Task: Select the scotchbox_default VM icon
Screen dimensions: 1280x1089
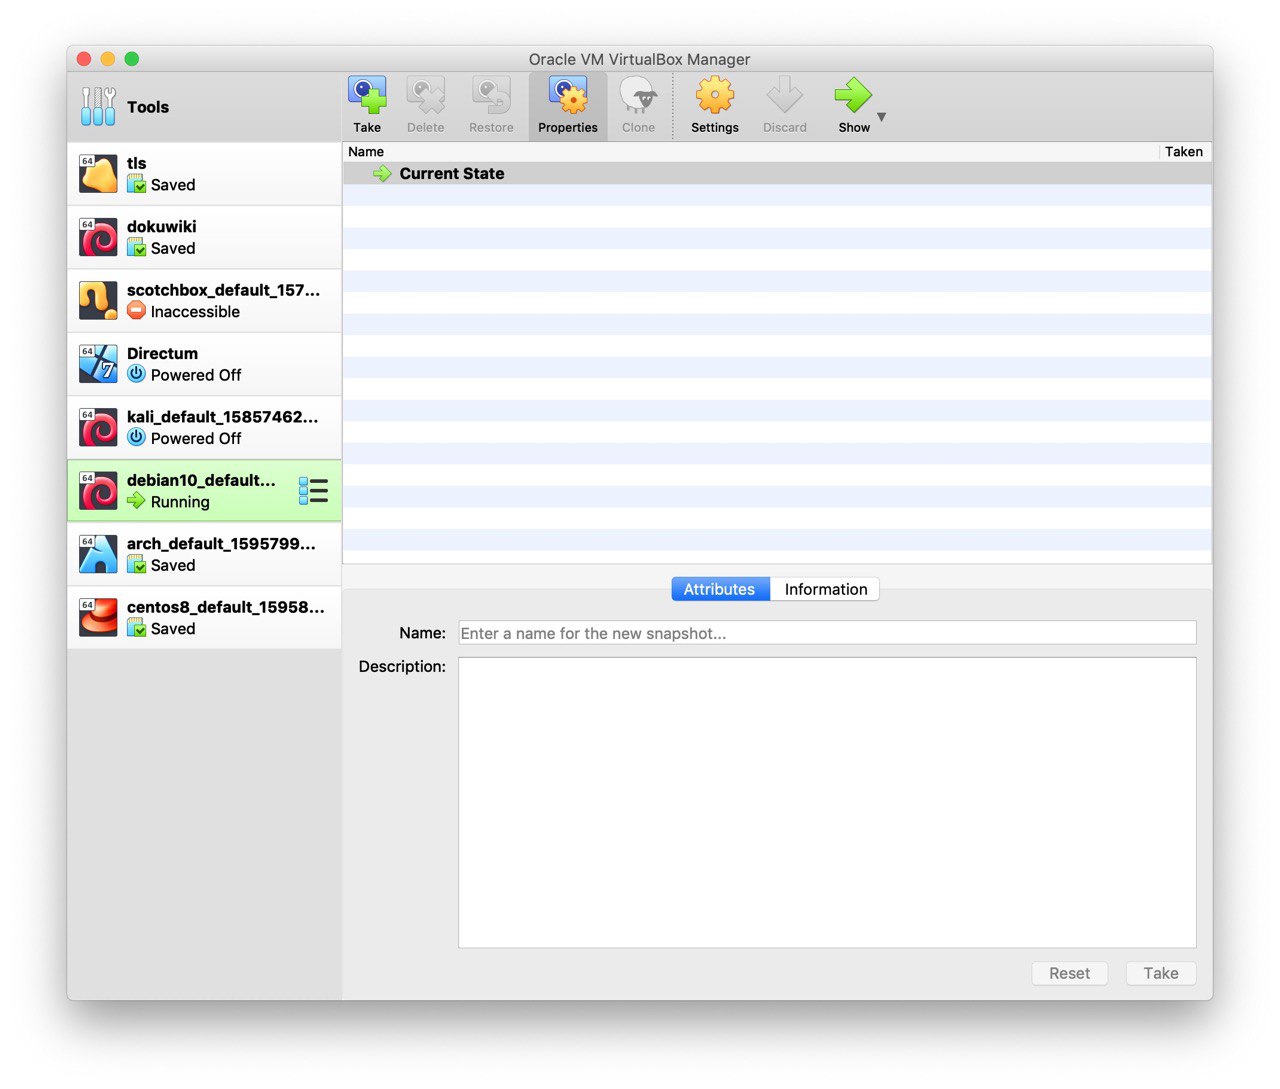Action: pos(98,300)
